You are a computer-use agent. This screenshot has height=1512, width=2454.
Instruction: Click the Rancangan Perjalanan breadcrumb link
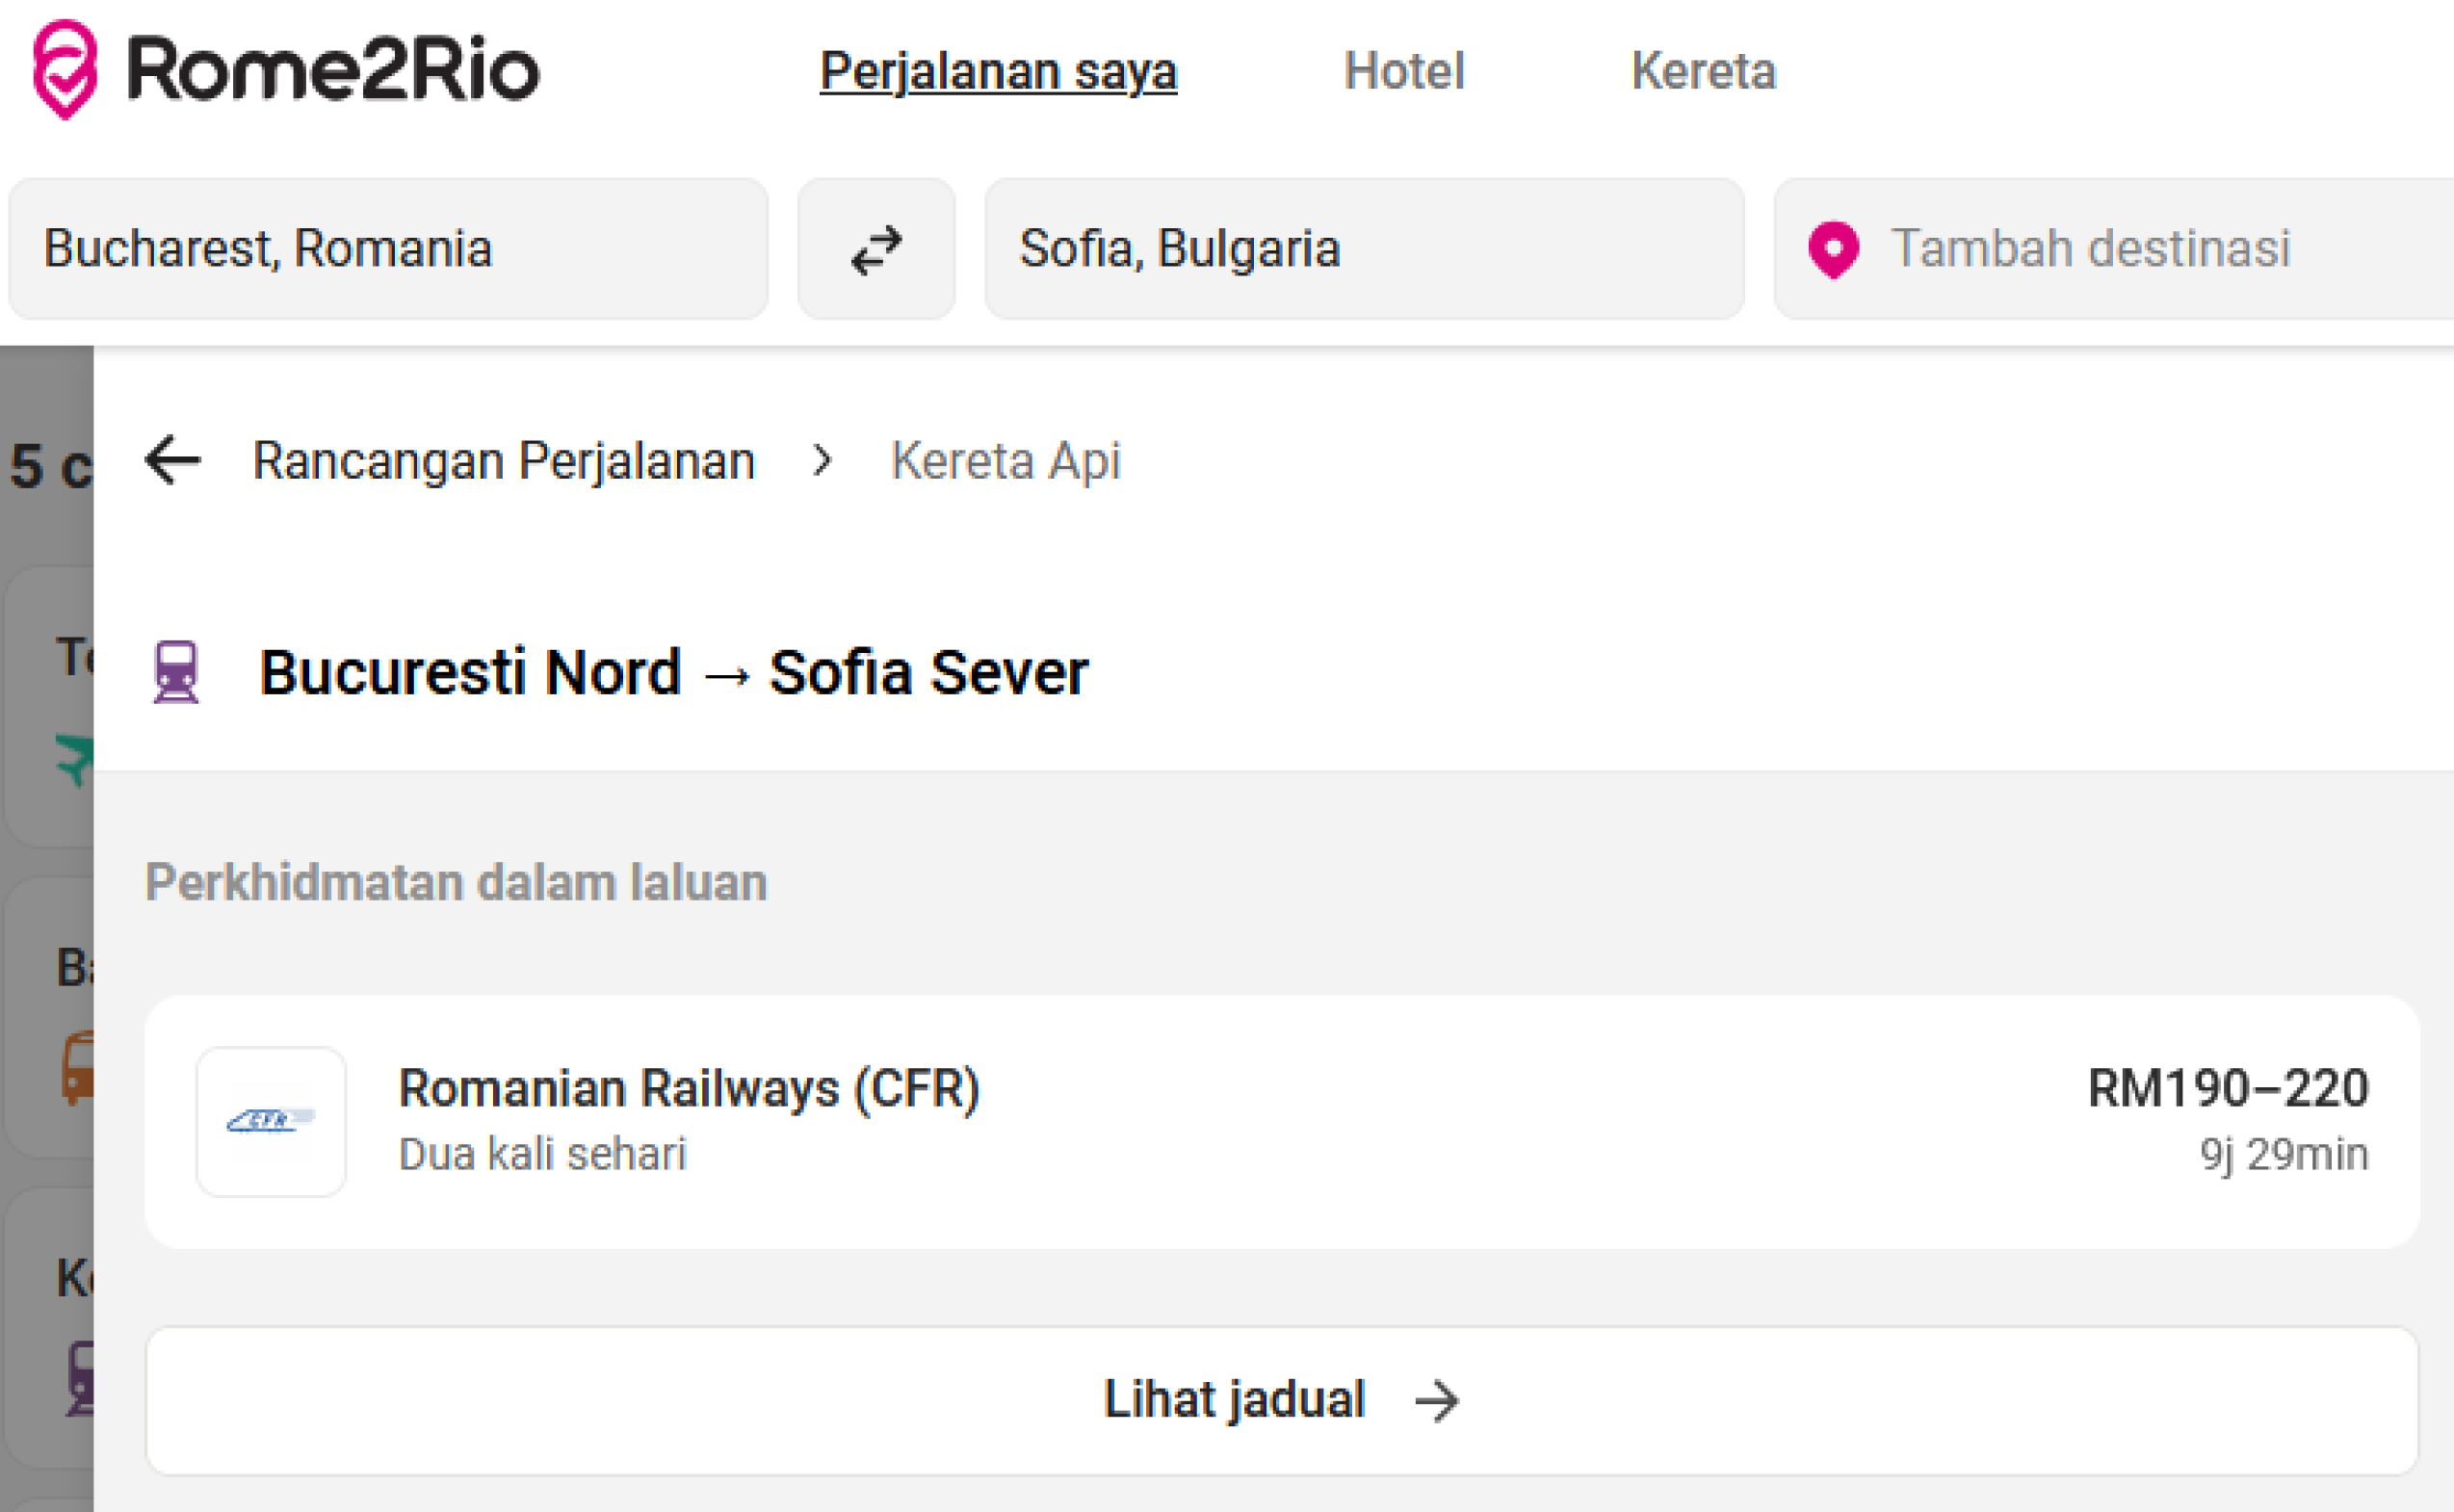[x=503, y=461]
